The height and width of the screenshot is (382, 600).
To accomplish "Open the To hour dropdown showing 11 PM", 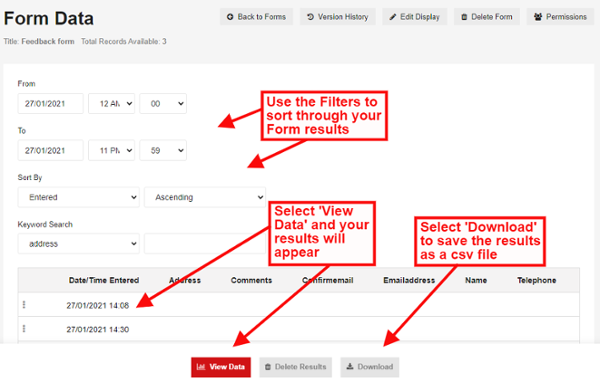I will coord(111,150).
